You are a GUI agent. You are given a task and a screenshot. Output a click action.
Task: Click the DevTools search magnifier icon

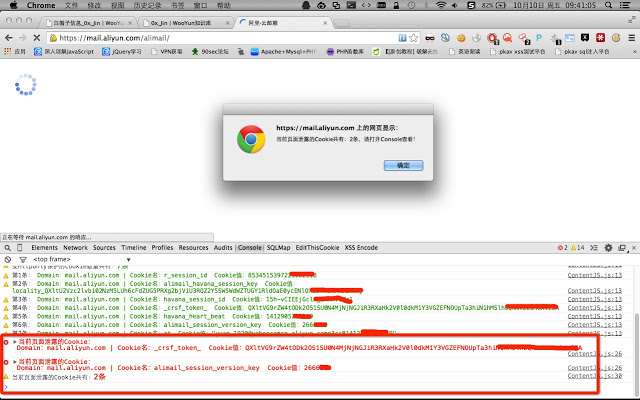8,248
